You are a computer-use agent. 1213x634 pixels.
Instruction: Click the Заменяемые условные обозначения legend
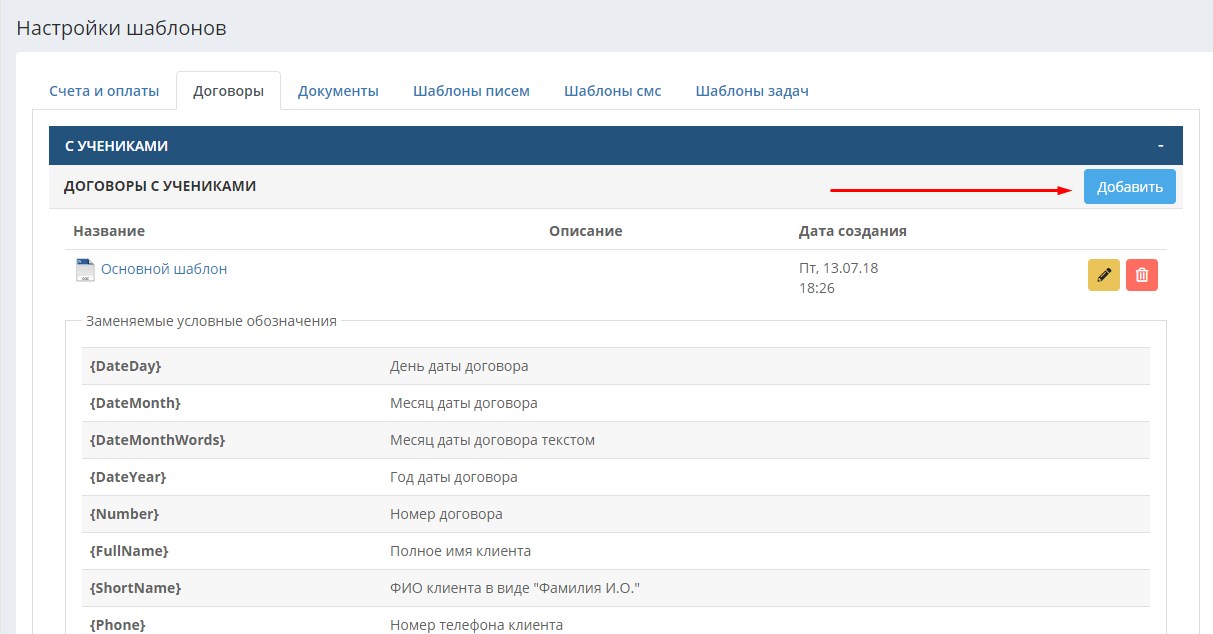pos(211,321)
